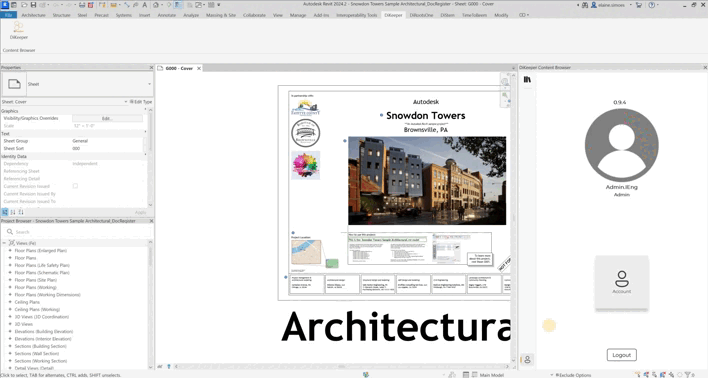Image resolution: width=708 pixels, height=378 pixels.
Task: Select Sections (Working Section) in Project Browser
Action: [41, 361]
